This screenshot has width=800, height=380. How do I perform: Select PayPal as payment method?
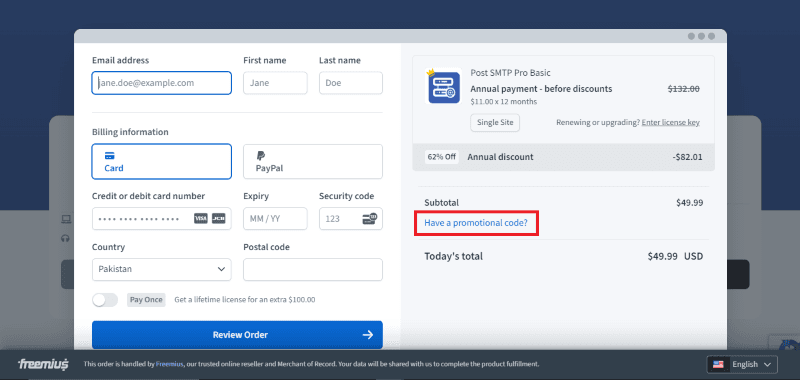click(x=313, y=162)
